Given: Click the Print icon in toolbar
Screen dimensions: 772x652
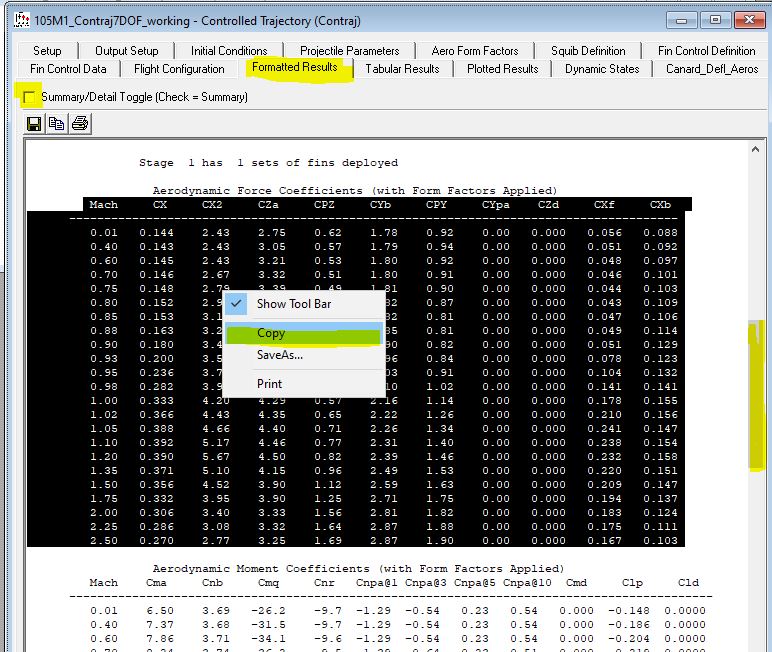Looking at the screenshot, I should [x=80, y=124].
